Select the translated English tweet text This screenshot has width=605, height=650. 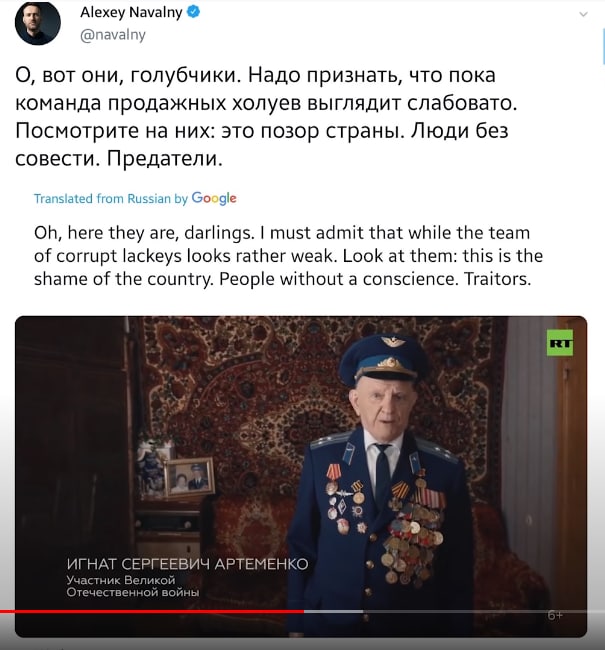click(x=288, y=256)
